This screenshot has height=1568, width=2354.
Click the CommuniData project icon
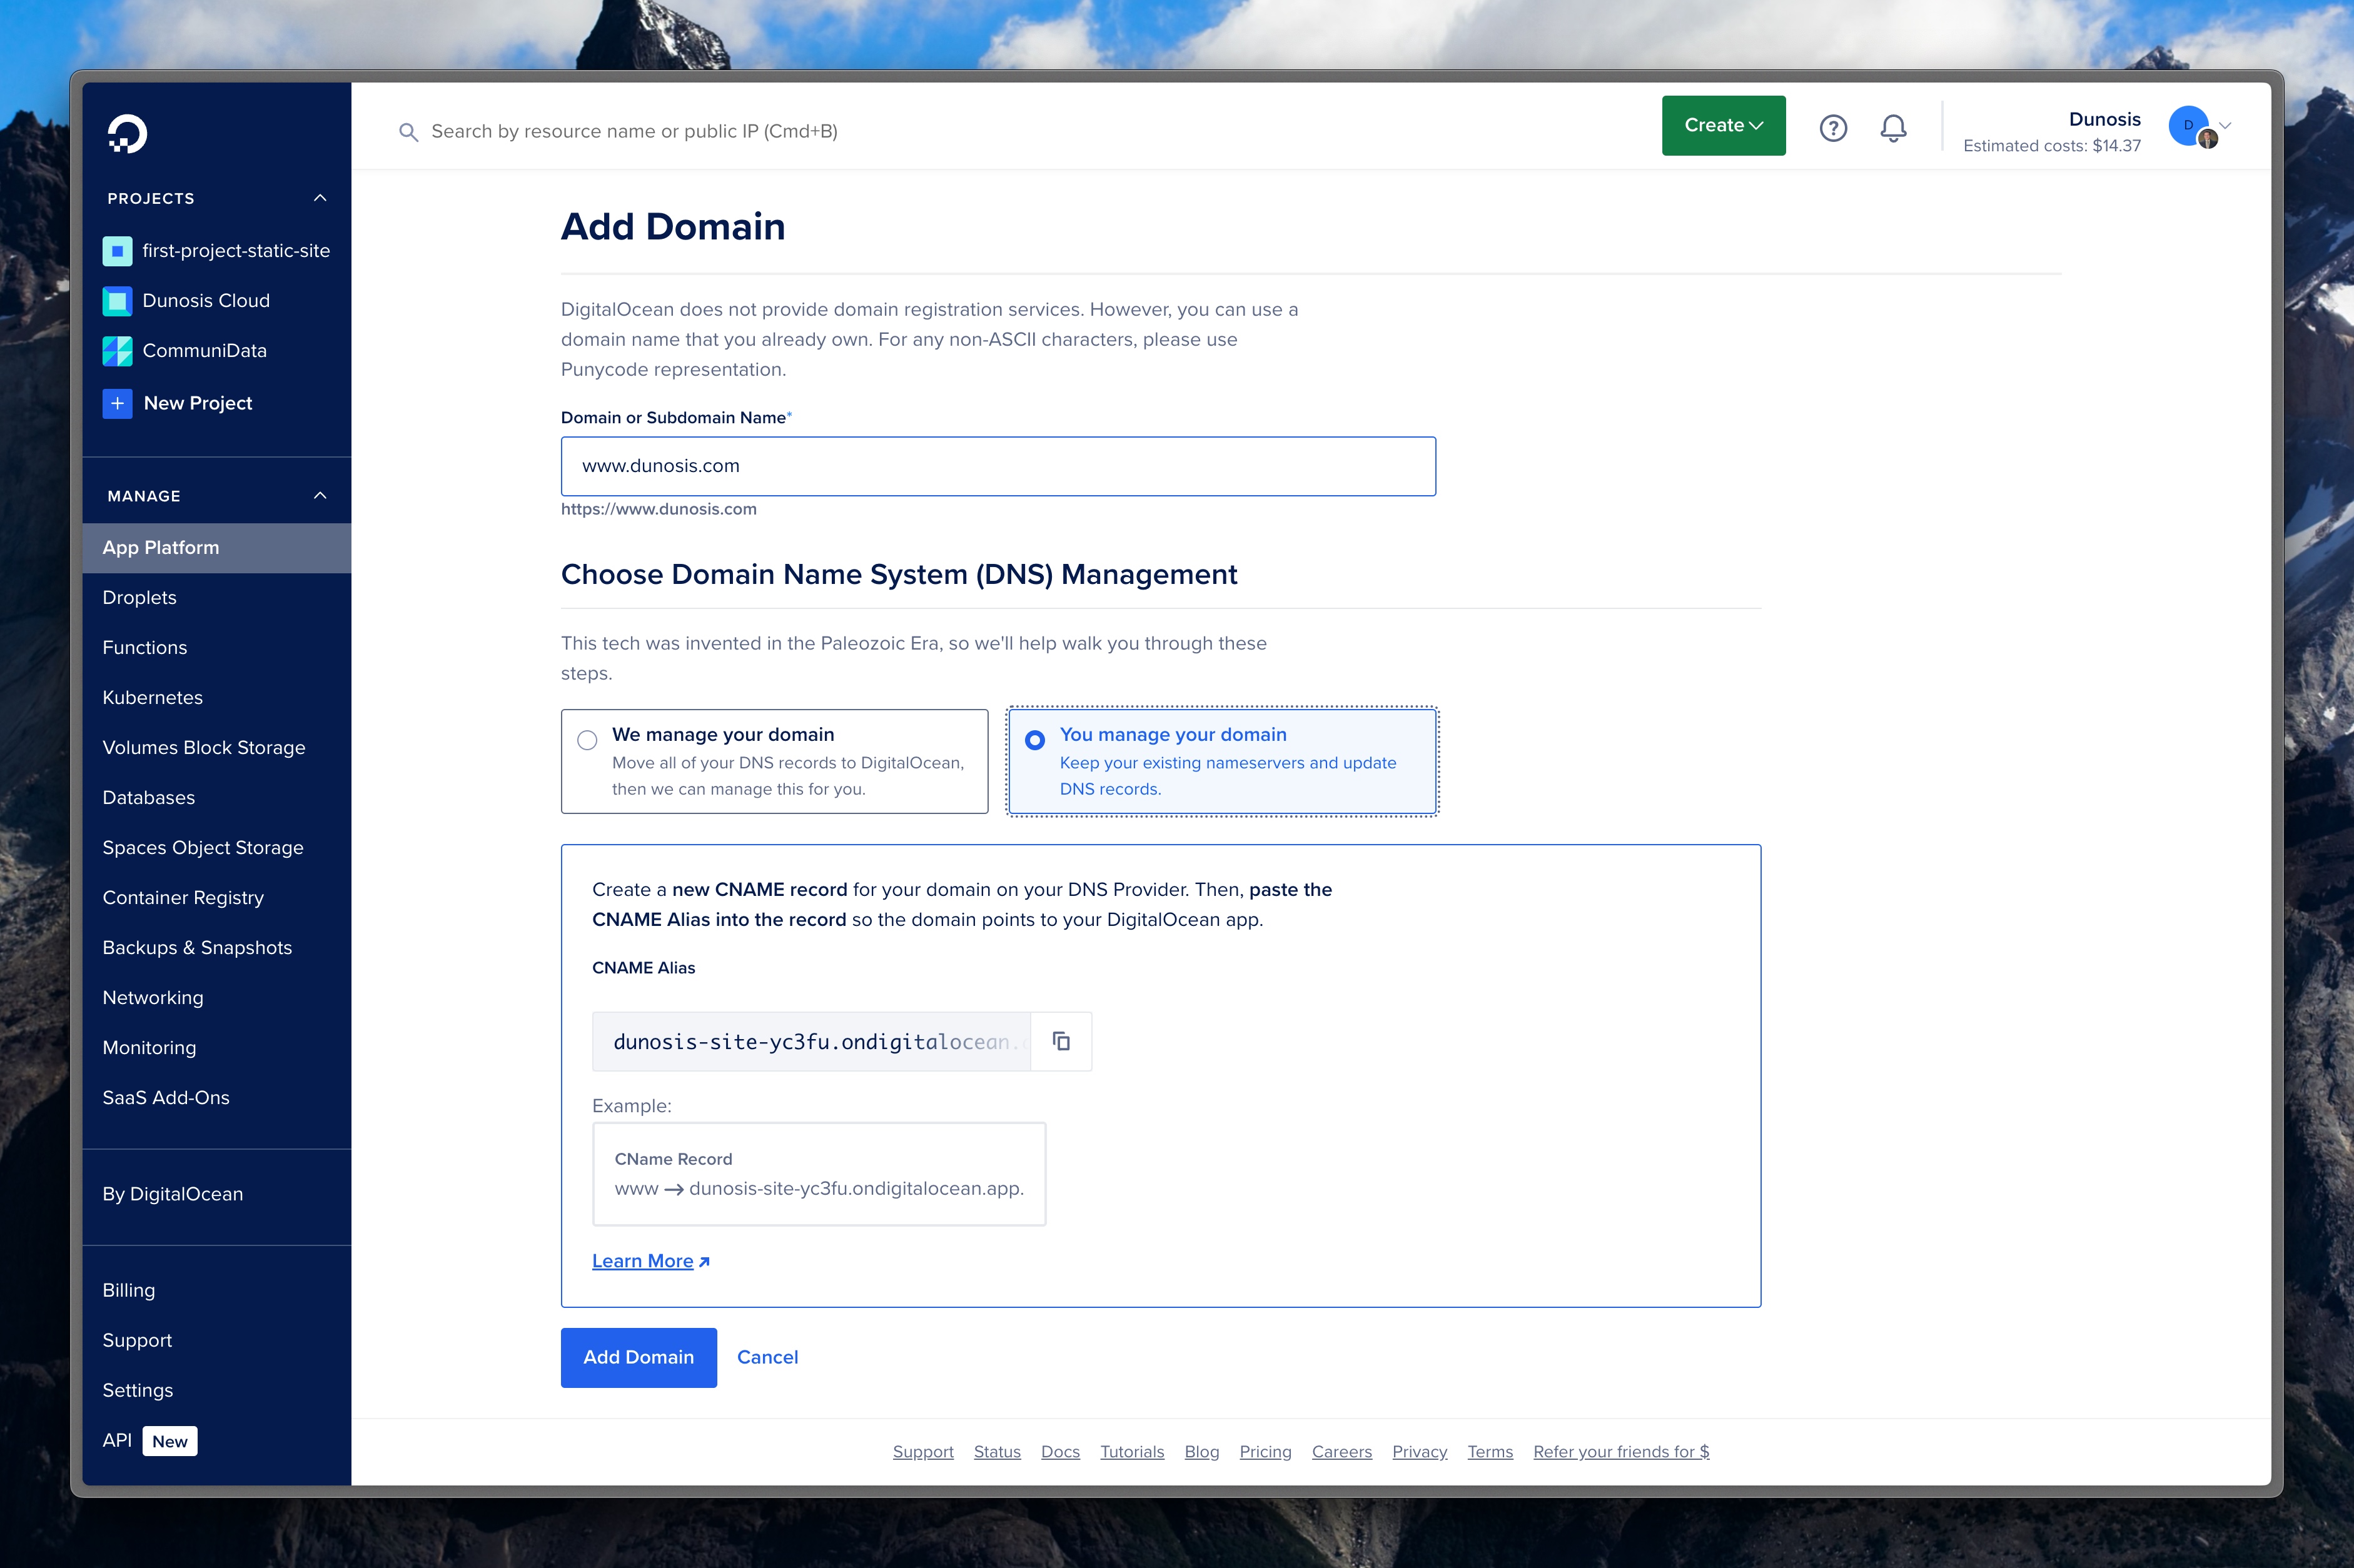point(117,351)
